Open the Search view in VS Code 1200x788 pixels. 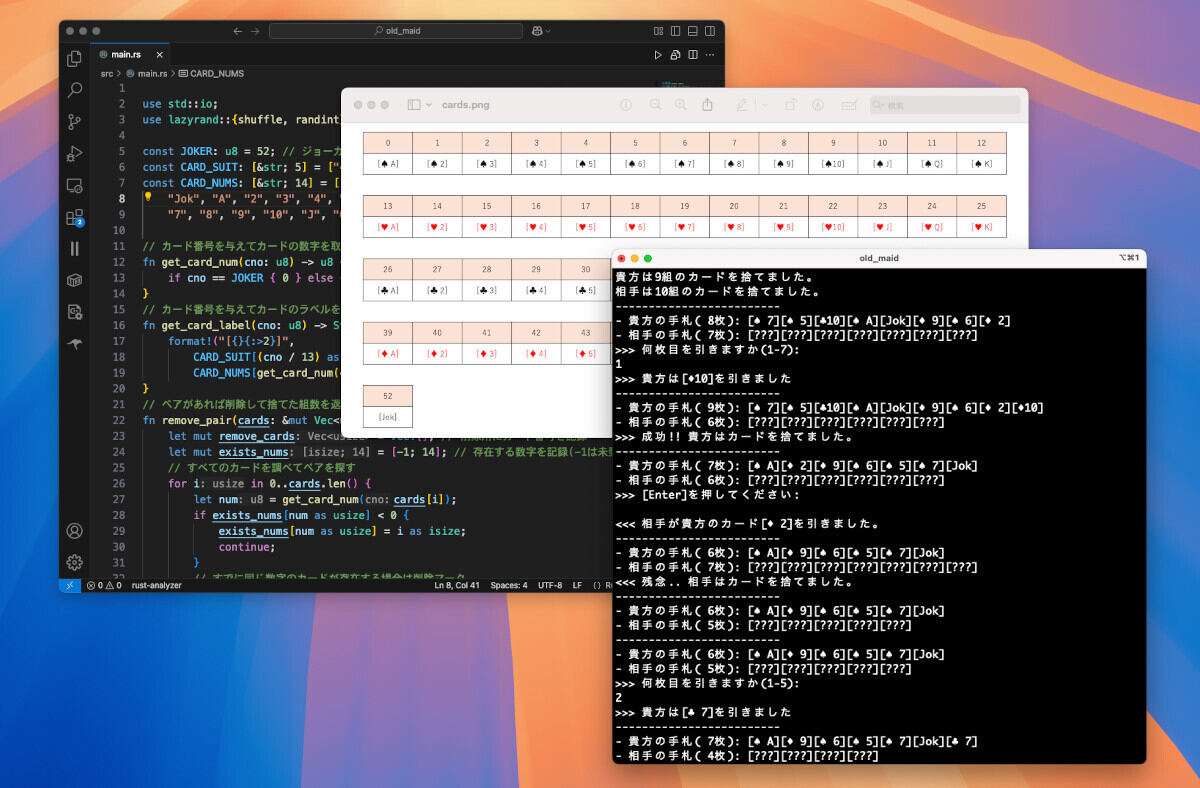[x=75, y=89]
